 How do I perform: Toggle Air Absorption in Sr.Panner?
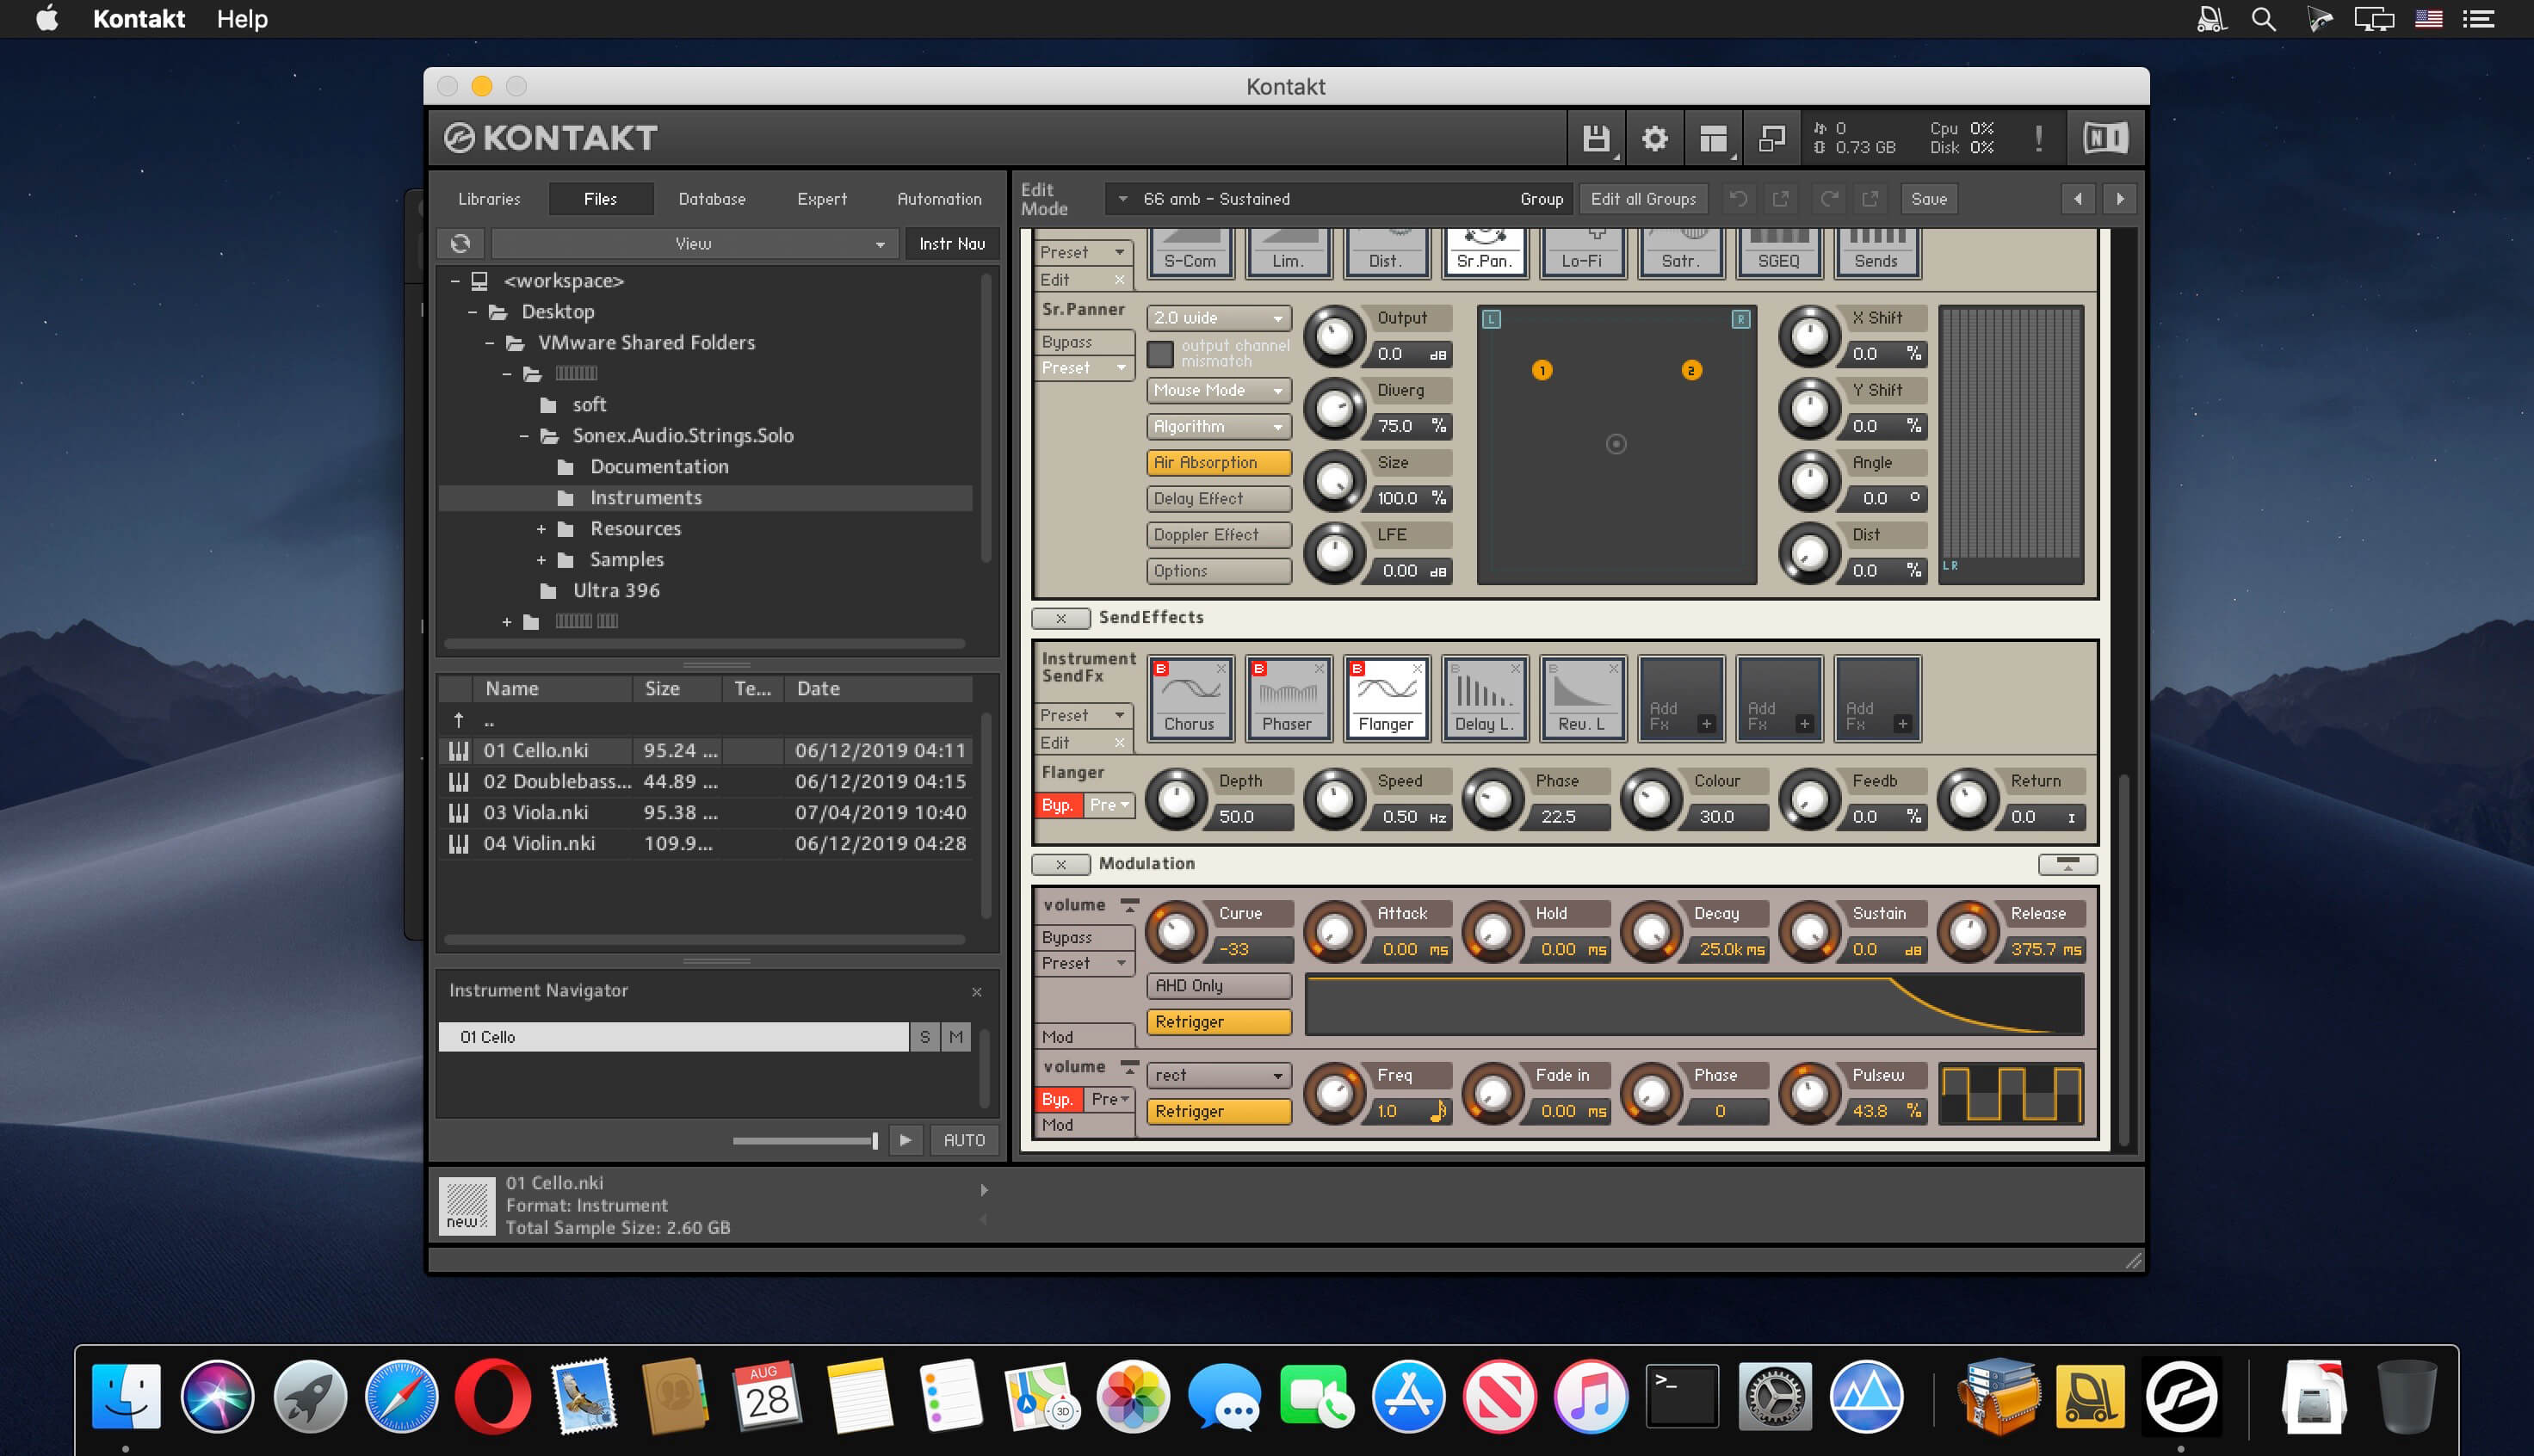[x=1218, y=462]
